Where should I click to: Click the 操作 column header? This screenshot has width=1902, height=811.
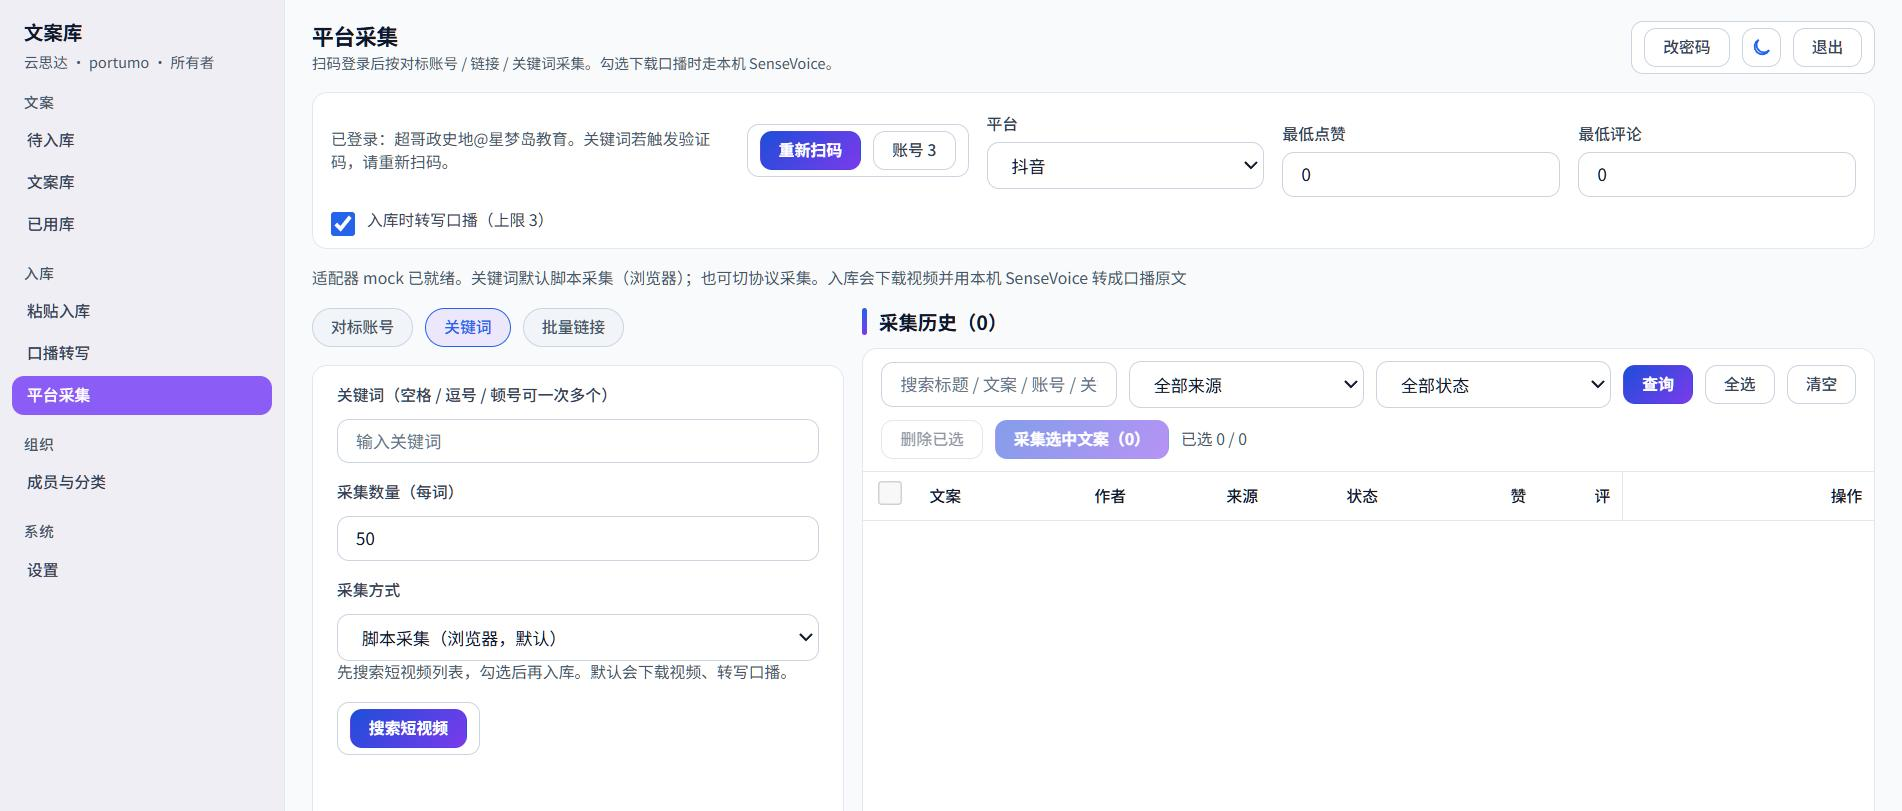(x=1846, y=496)
